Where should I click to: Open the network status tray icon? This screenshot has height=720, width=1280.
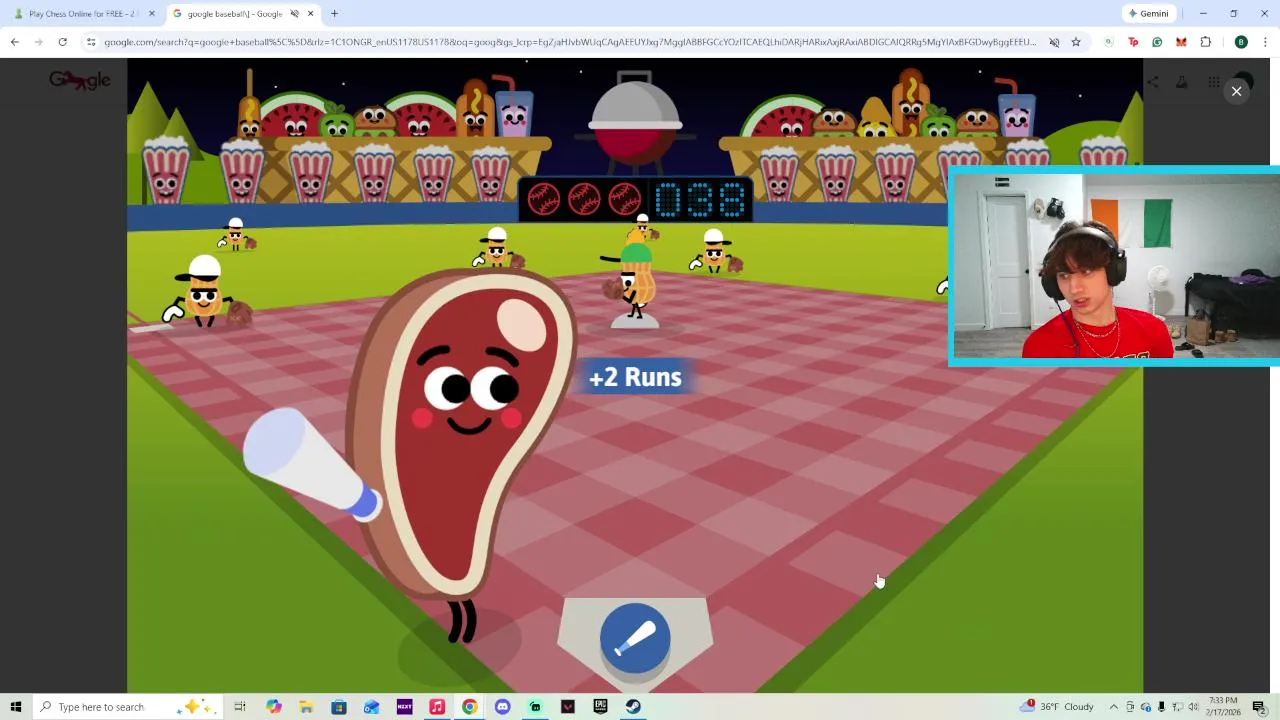pos(1177,707)
